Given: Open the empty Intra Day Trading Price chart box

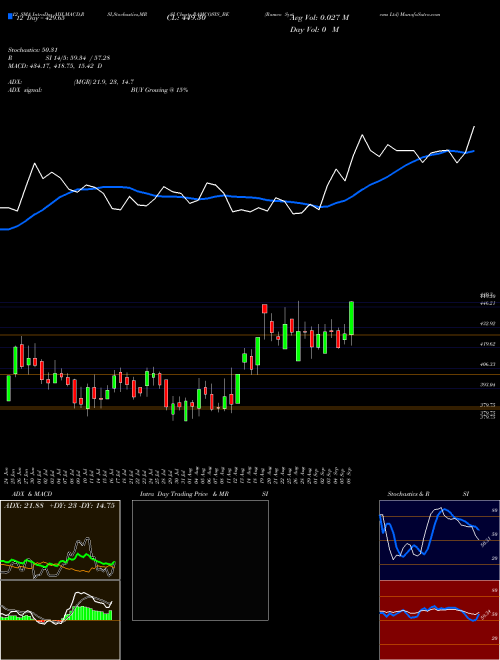Looking at the screenshot, I should pos(200,560).
